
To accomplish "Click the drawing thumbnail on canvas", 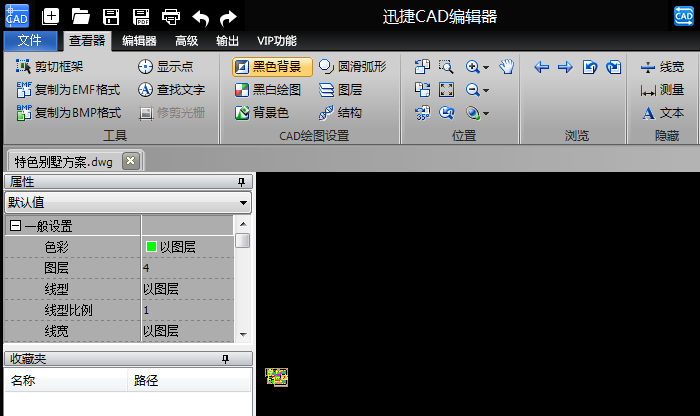I will 277,377.
